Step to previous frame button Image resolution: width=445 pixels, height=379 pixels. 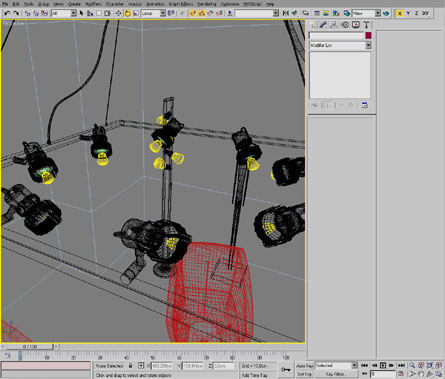click(x=374, y=366)
